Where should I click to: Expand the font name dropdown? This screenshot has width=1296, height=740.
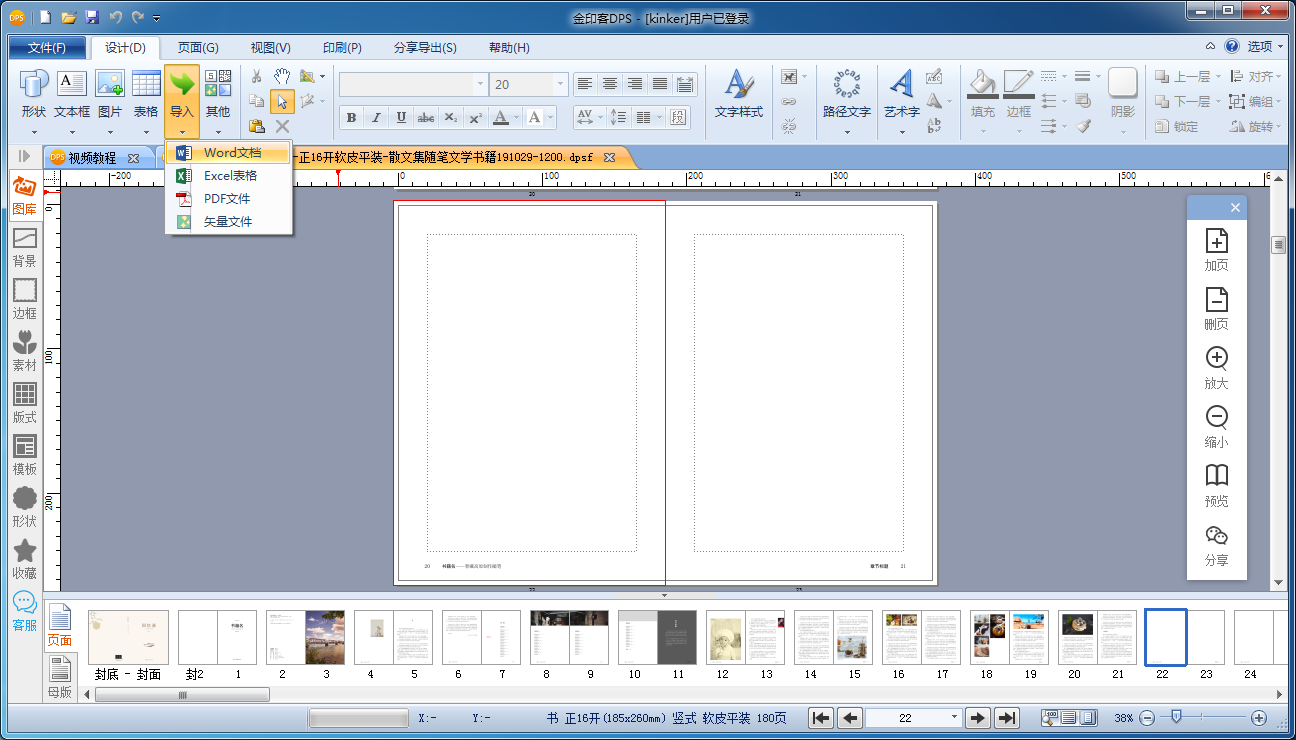point(480,85)
